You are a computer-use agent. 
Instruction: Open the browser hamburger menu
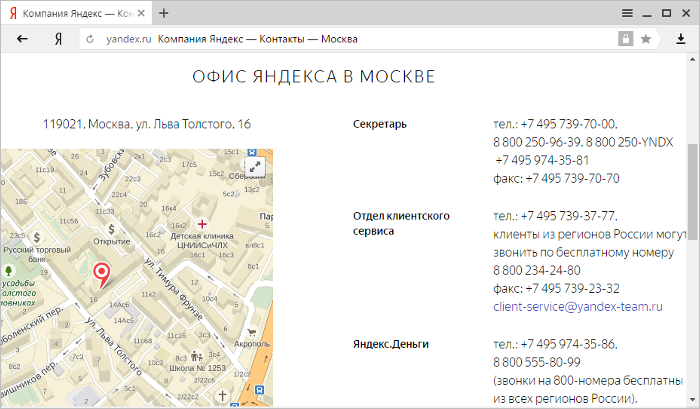click(x=627, y=13)
